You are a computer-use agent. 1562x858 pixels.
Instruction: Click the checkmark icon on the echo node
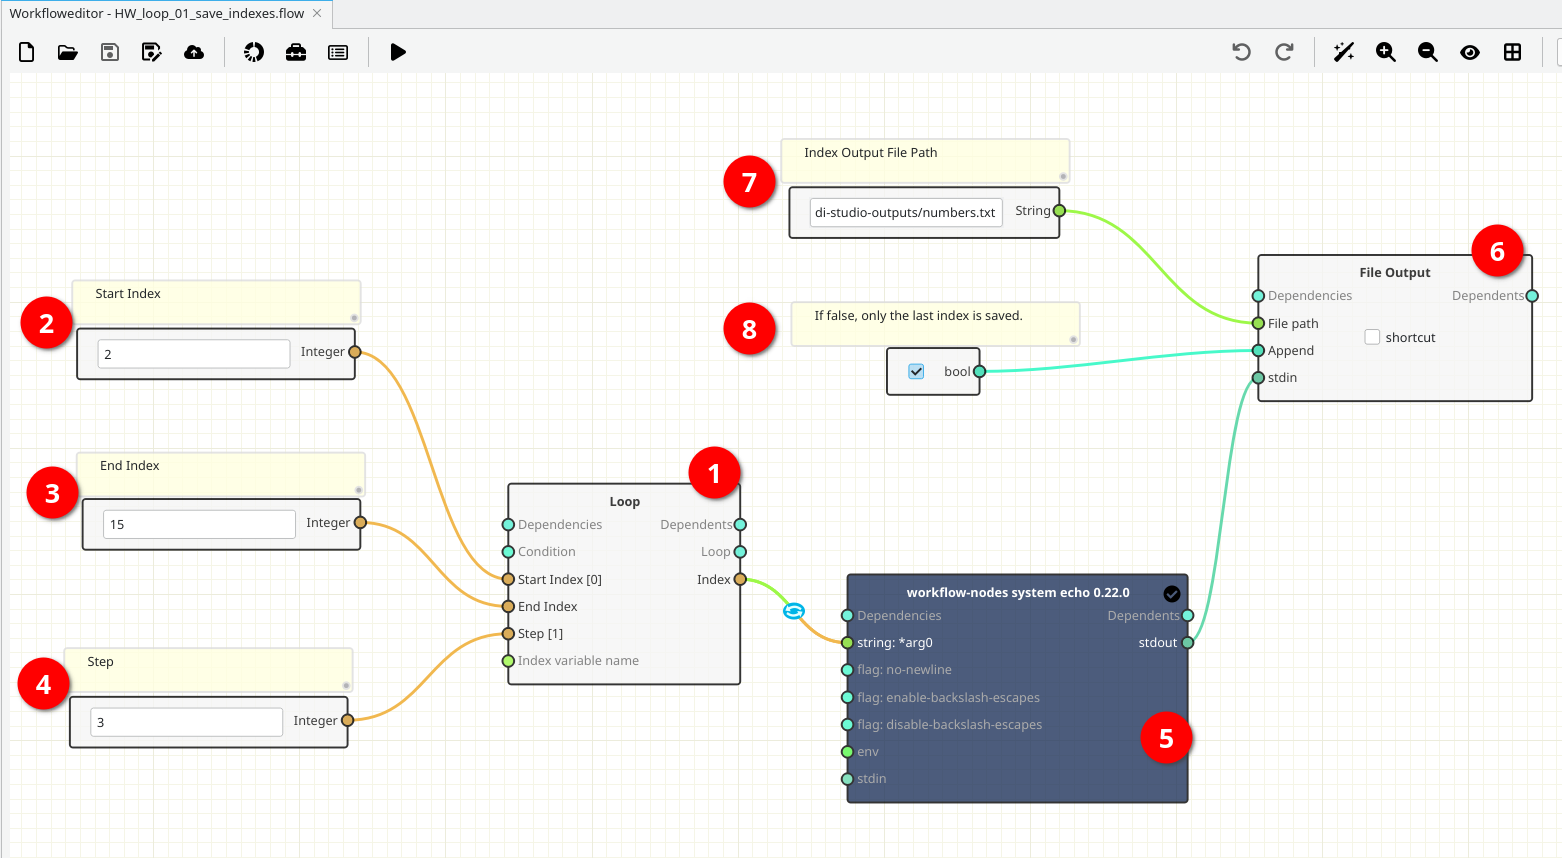(x=1172, y=593)
